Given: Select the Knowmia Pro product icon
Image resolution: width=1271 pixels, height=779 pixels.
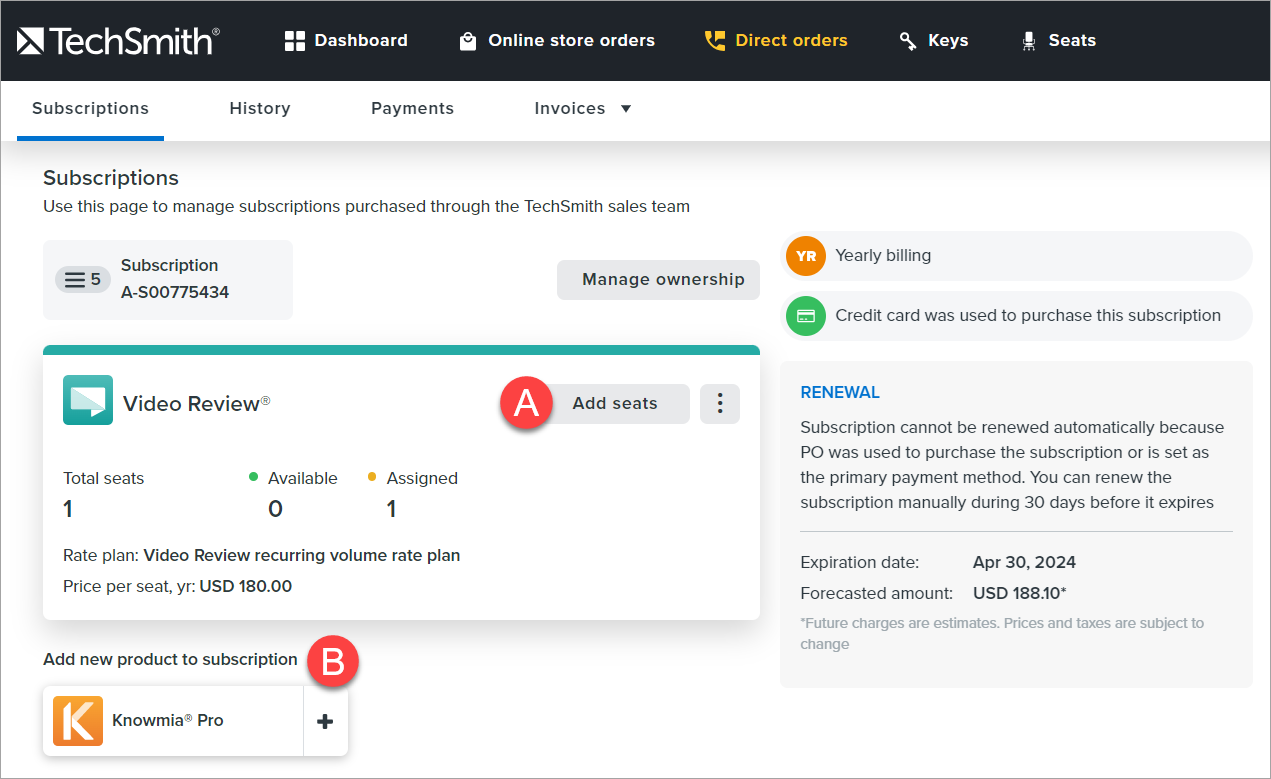Looking at the screenshot, I should (77, 720).
